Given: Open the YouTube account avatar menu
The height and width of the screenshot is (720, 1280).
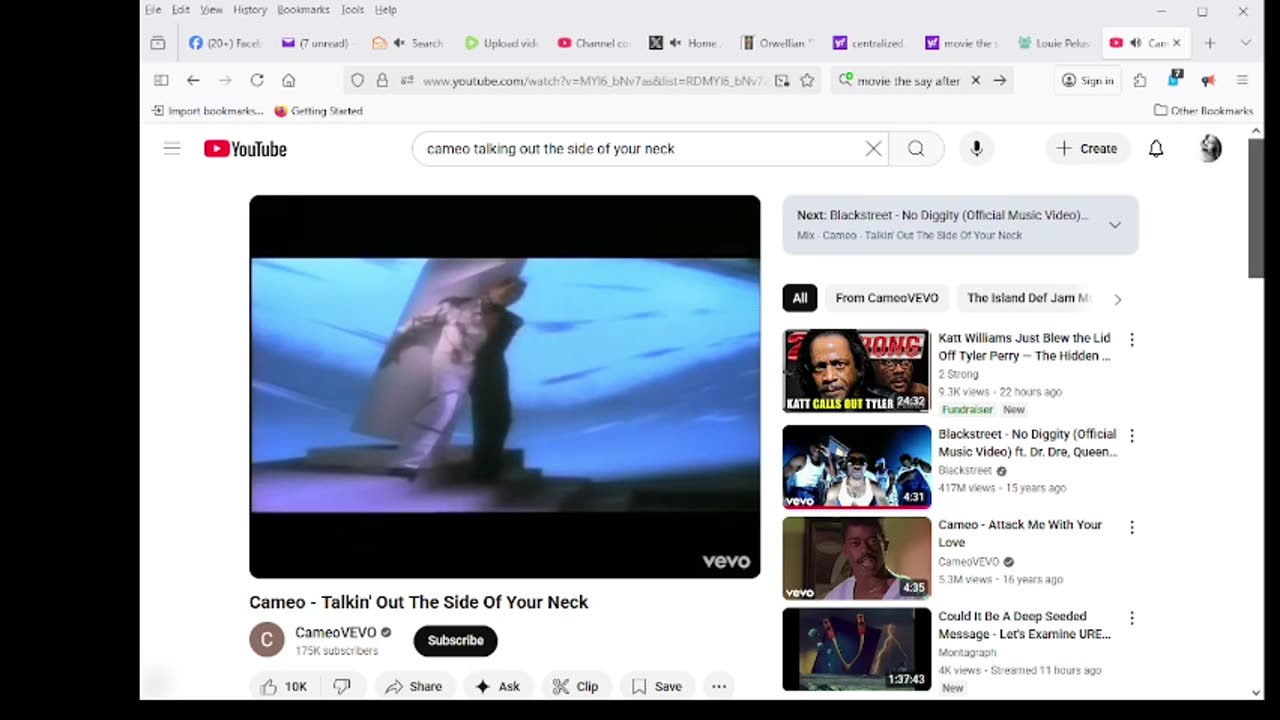Looking at the screenshot, I should click(1210, 148).
